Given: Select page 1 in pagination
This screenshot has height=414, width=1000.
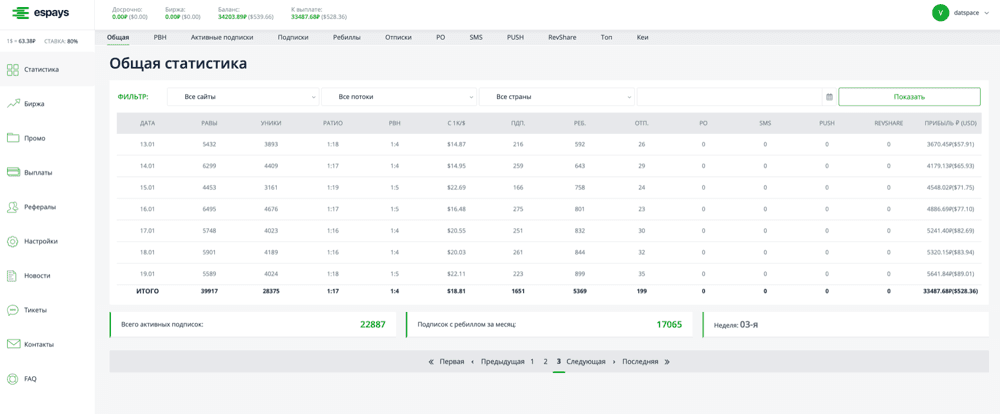Looking at the screenshot, I should pos(532,362).
